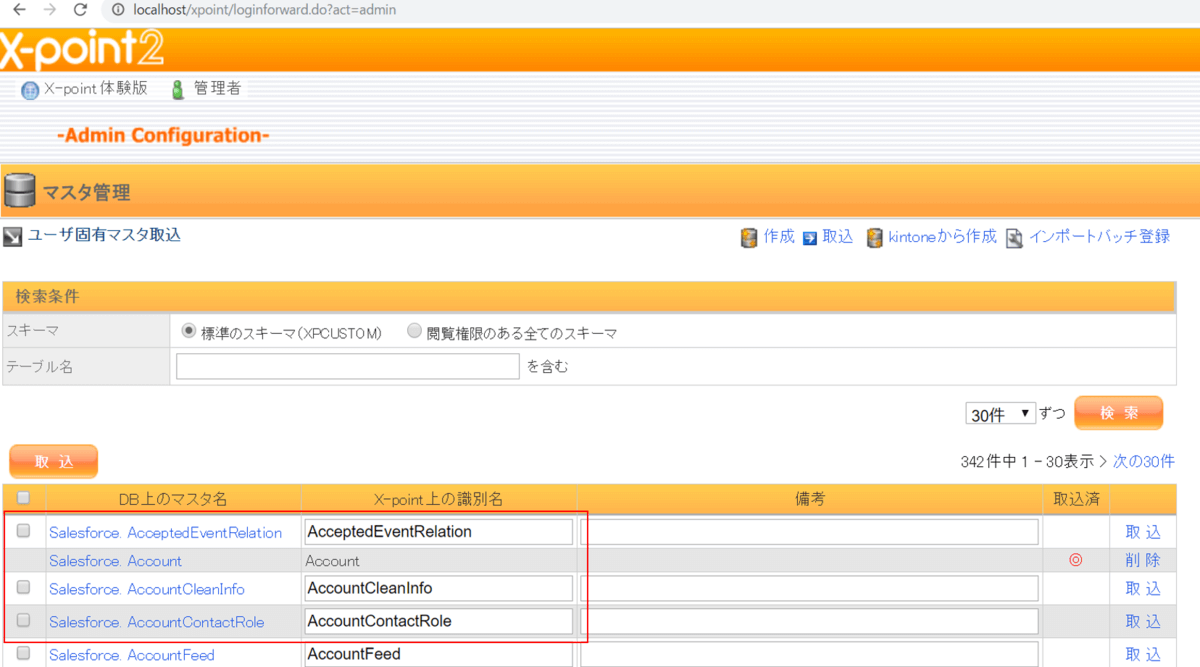Click 備考 input for AccountCleanInfo row
This screenshot has height=667, width=1200.
coord(809,588)
